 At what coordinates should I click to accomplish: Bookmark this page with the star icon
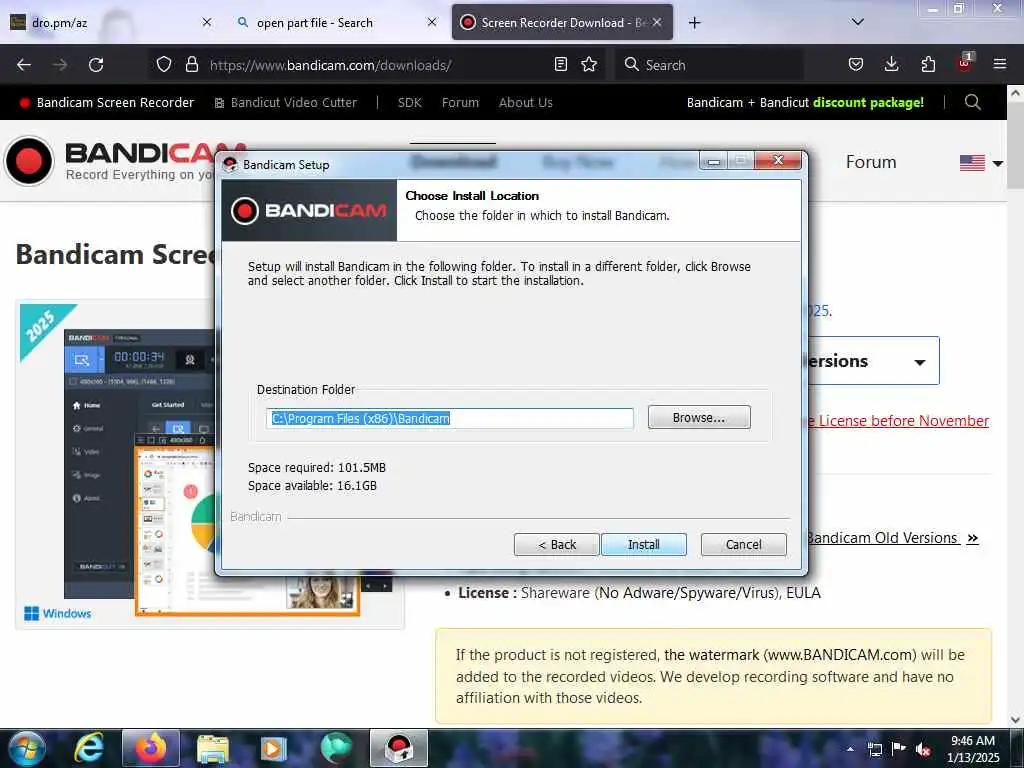click(589, 65)
